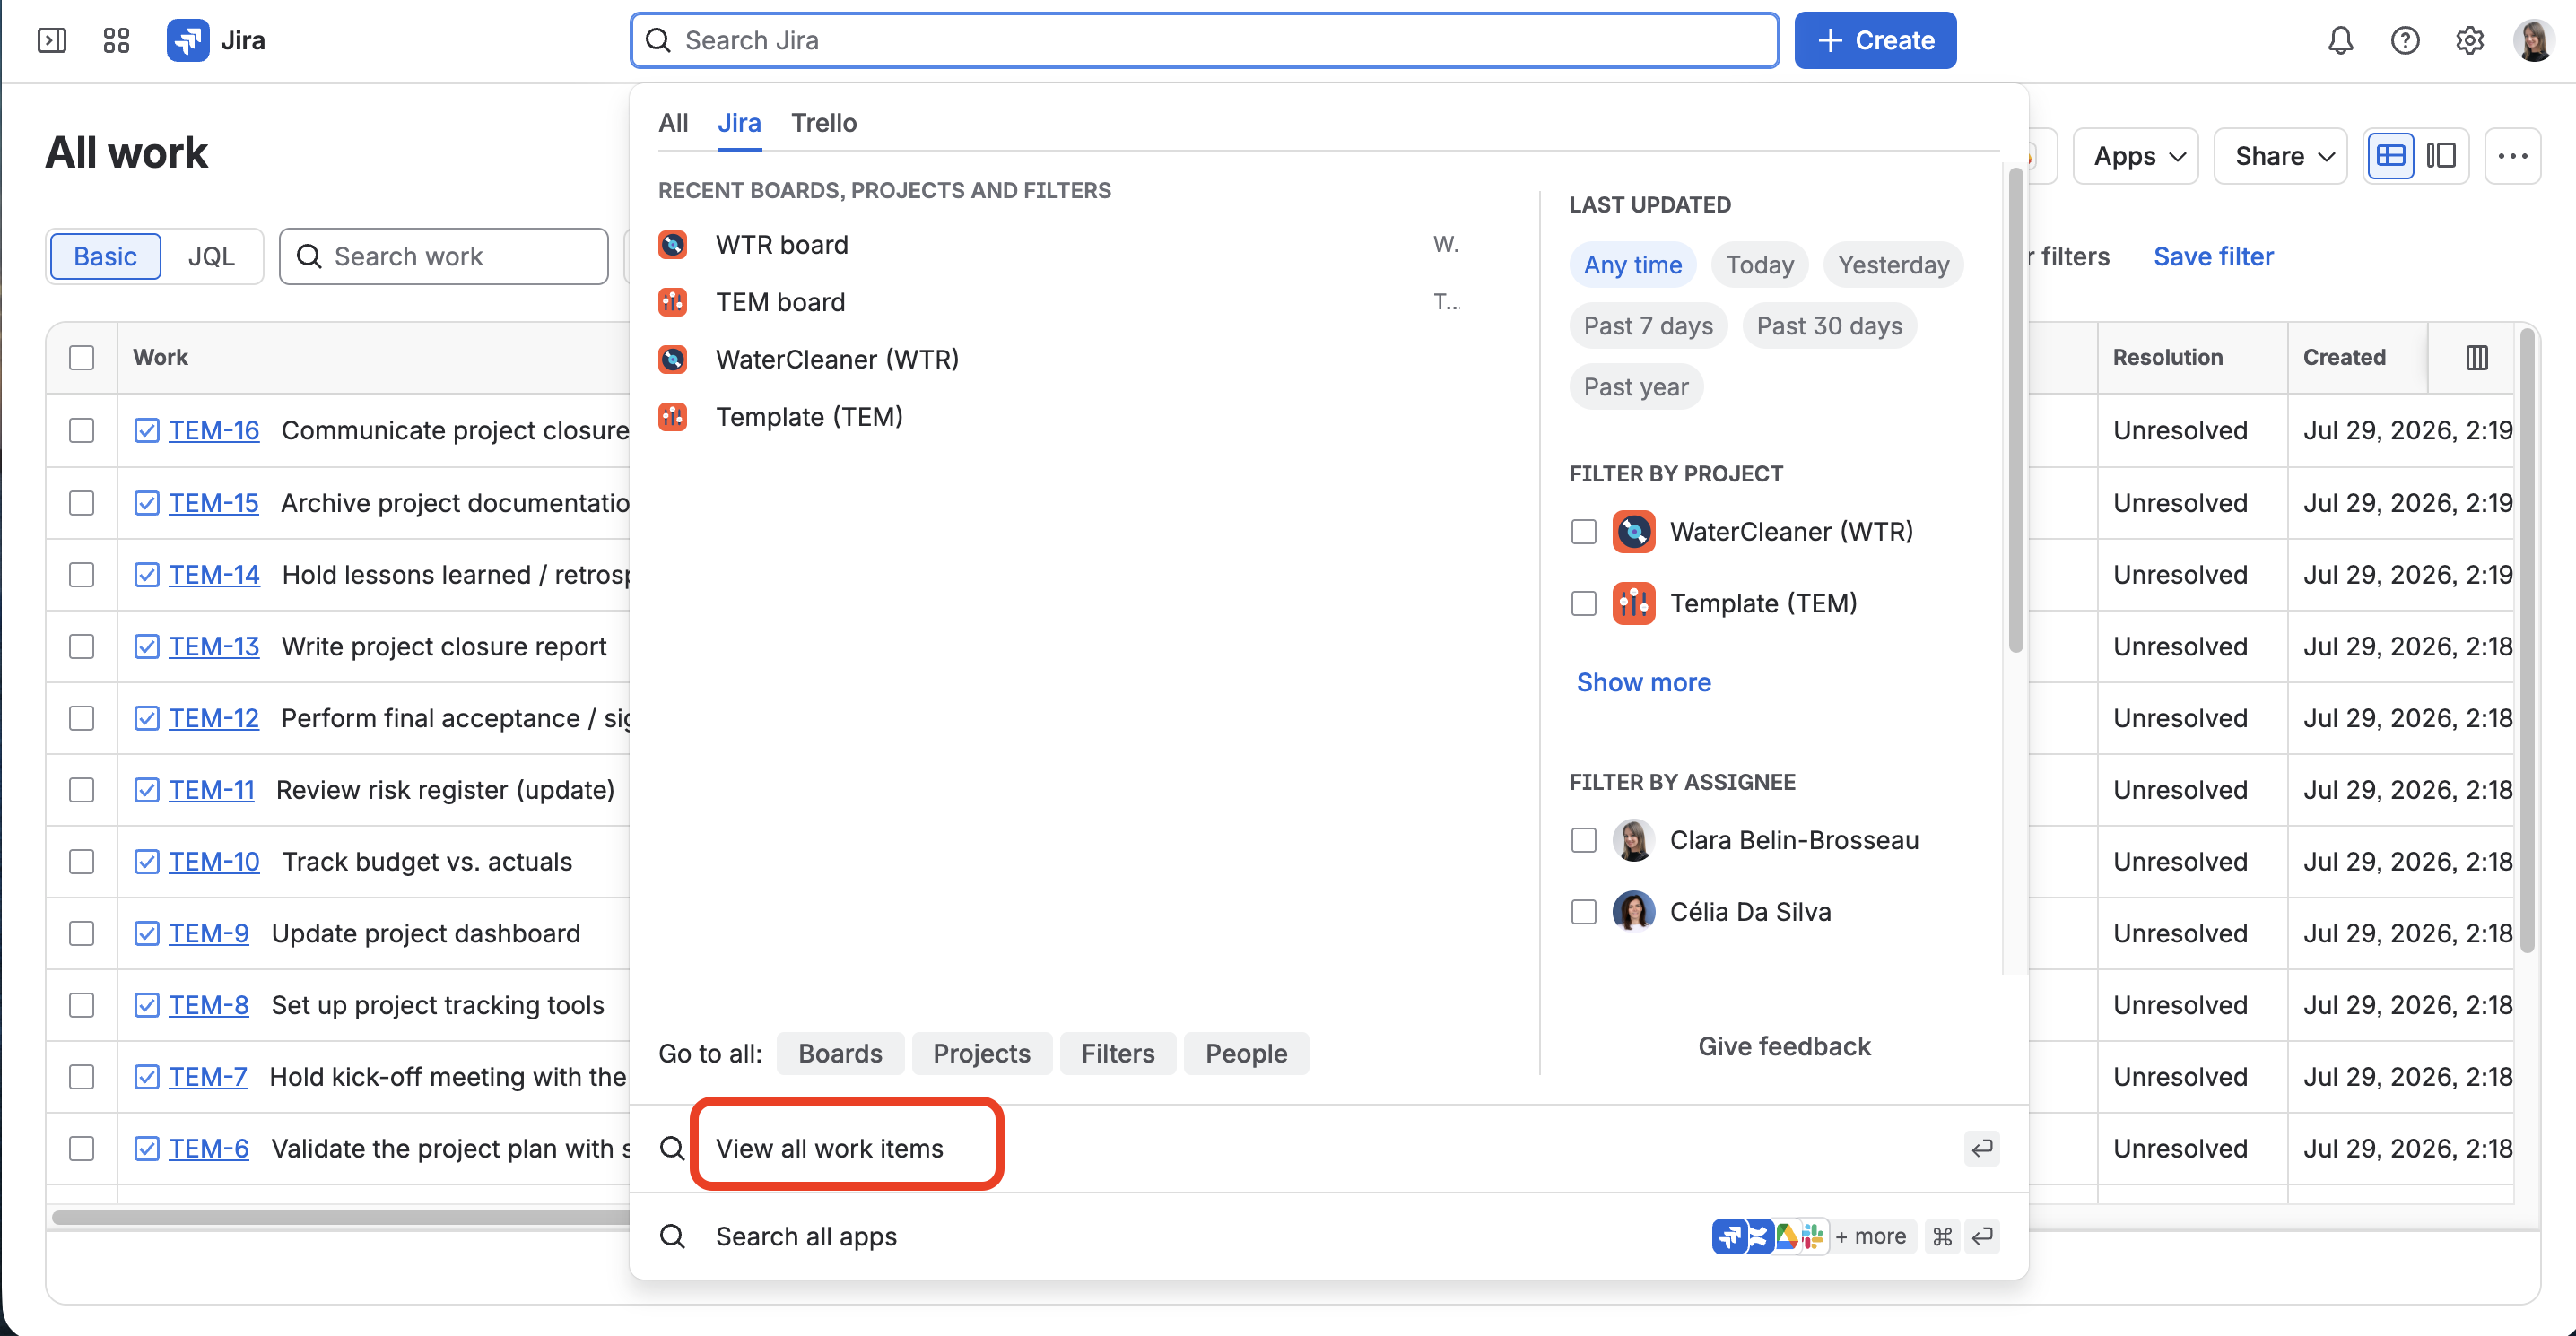Expand the Apps dropdown
The height and width of the screenshot is (1336, 2576).
click(2137, 156)
